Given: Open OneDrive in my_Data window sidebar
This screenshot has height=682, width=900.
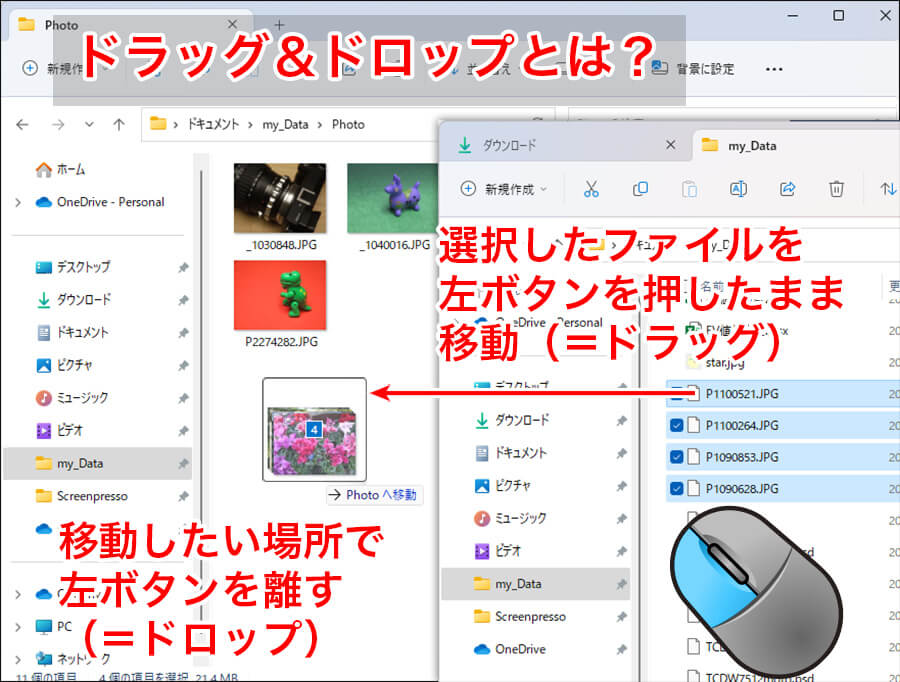Looking at the screenshot, I should click(x=510, y=649).
